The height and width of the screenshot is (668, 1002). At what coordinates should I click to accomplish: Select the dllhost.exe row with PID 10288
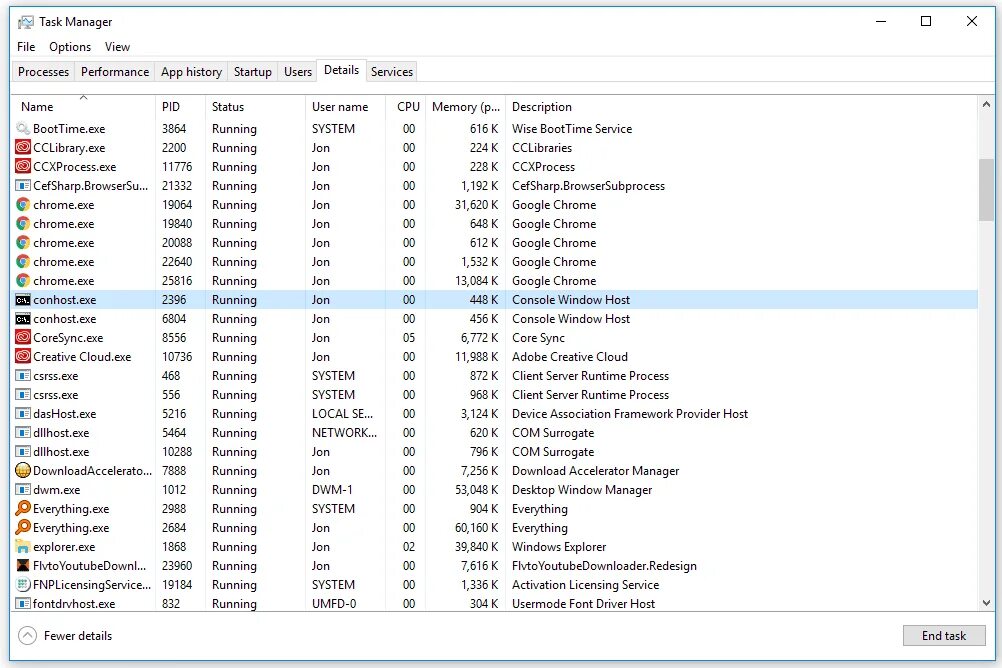[x=495, y=452]
